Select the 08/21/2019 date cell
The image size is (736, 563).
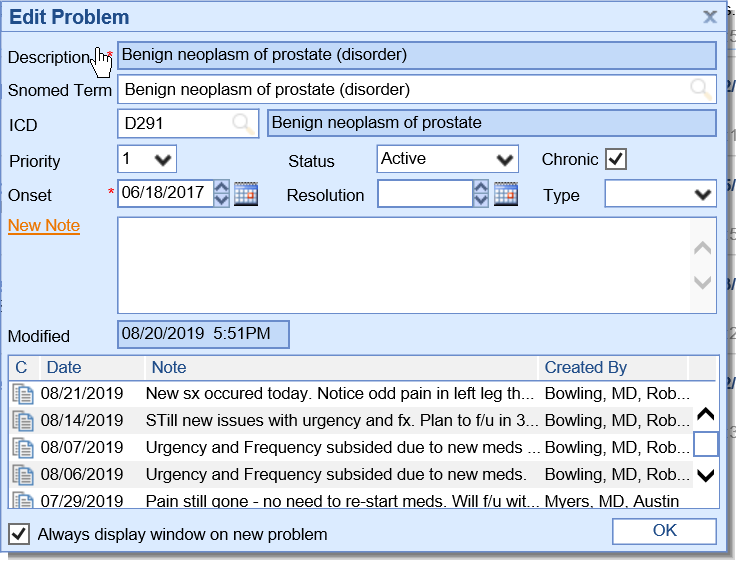click(x=82, y=393)
